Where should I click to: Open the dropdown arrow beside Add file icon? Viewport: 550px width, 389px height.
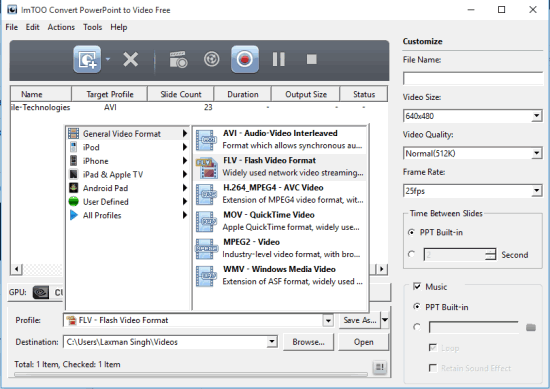(x=108, y=59)
